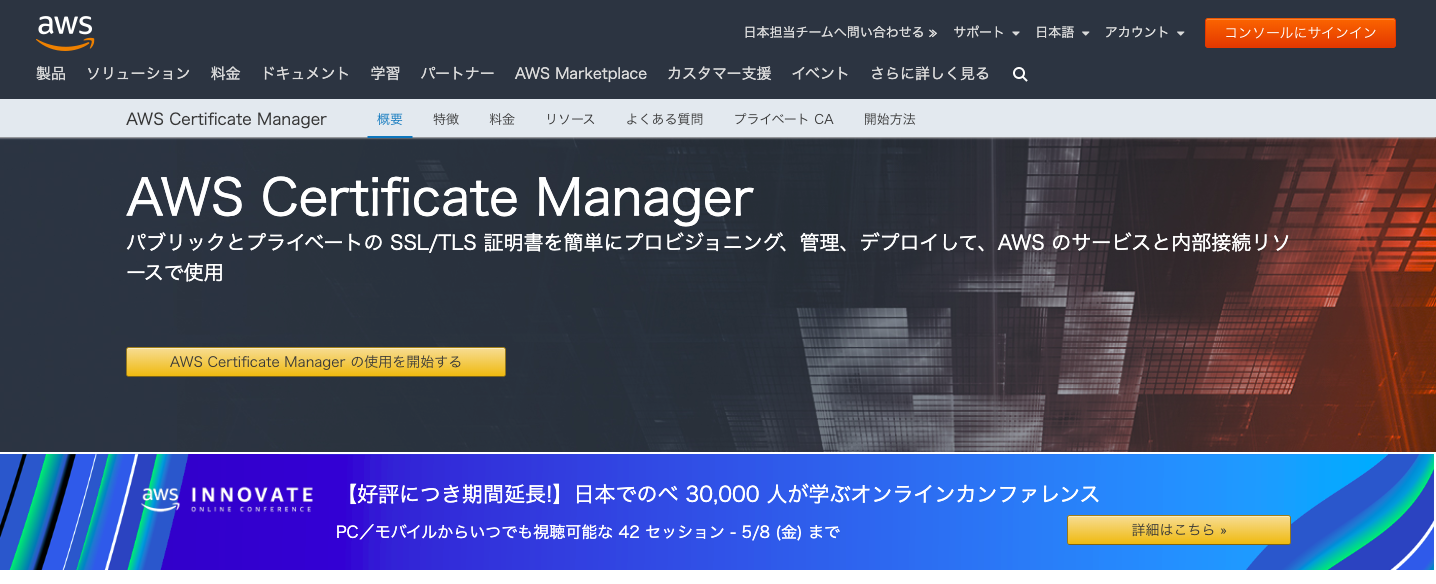Click the AWS logo

(x=65, y=32)
